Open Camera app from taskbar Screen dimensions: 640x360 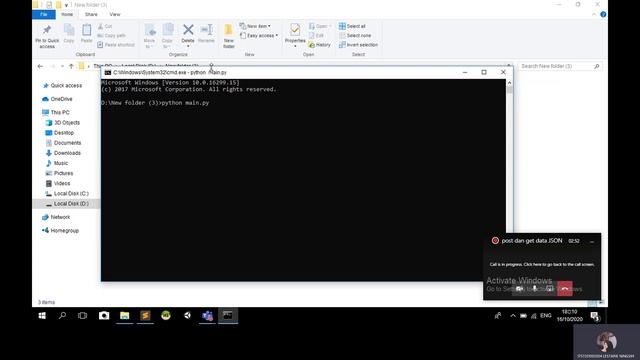(x=104, y=316)
